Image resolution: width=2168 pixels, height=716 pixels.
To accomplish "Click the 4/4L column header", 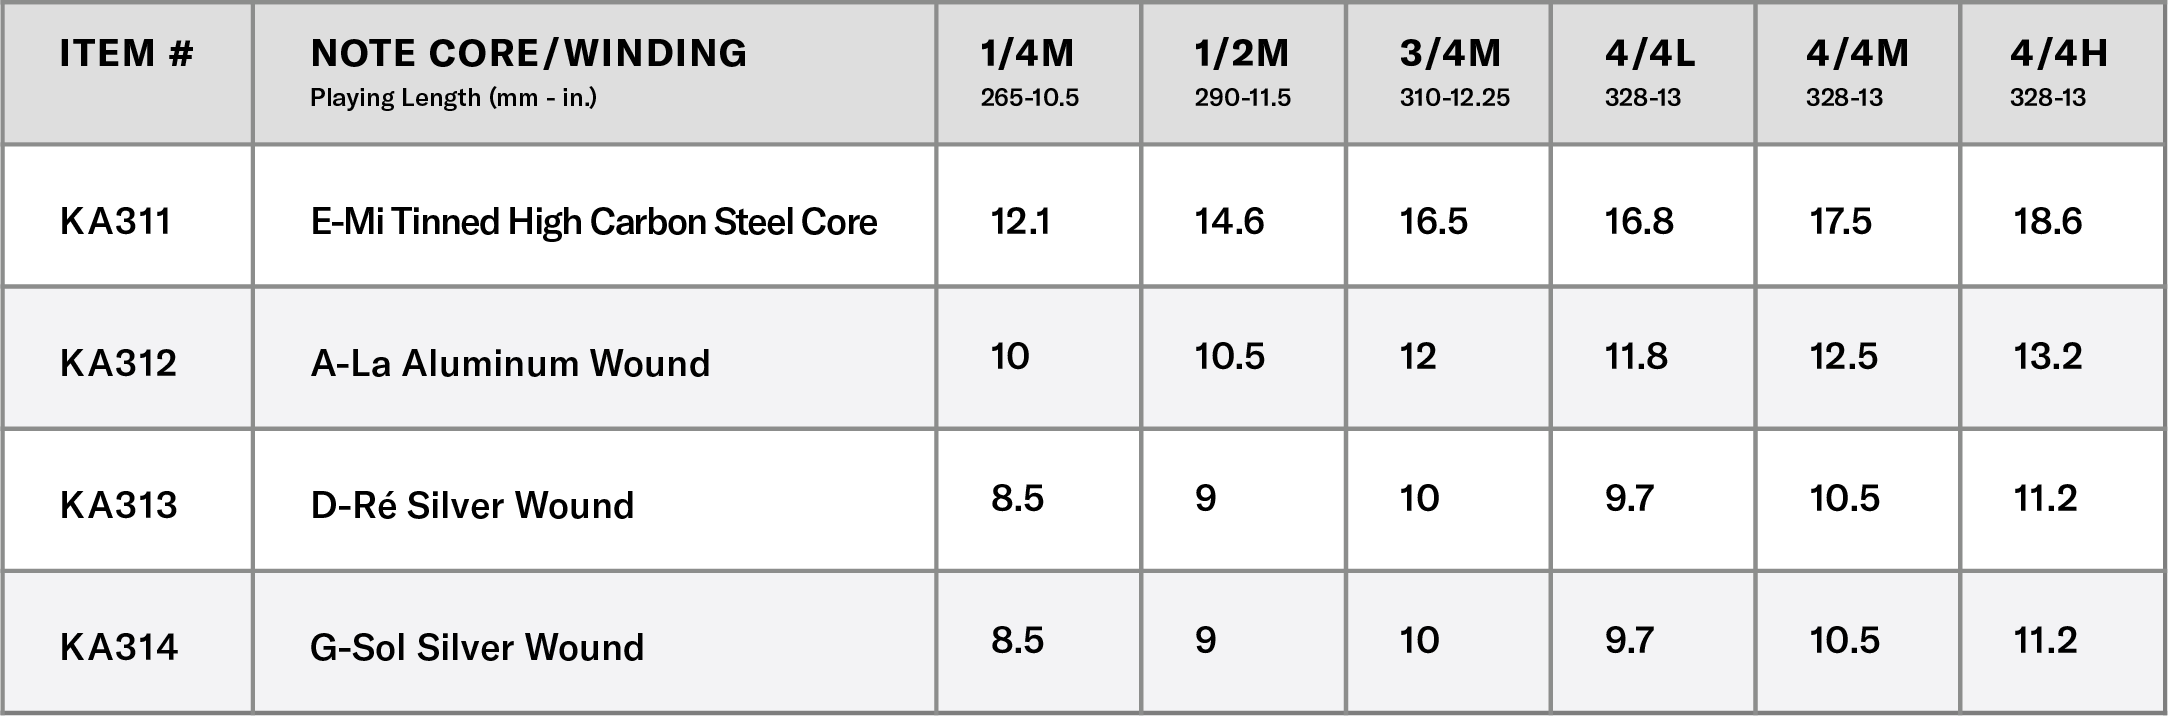I will click(1650, 55).
